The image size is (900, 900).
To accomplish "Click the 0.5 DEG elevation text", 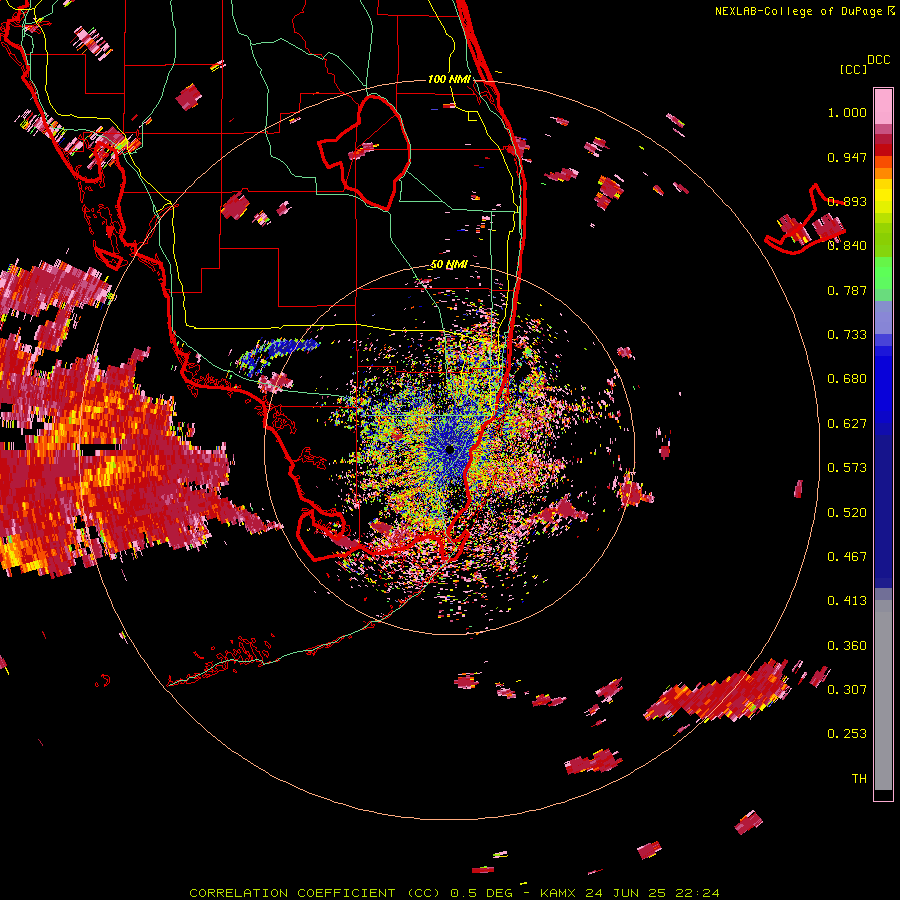I will point(482,893).
